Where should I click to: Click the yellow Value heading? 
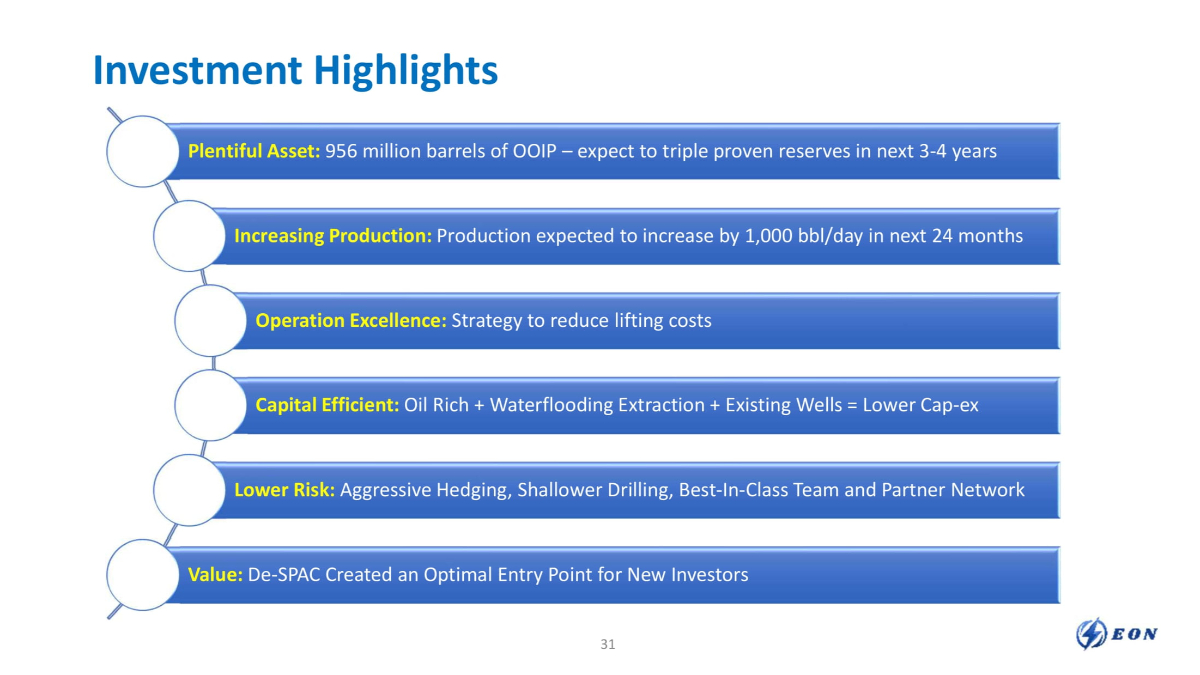point(215,574)
